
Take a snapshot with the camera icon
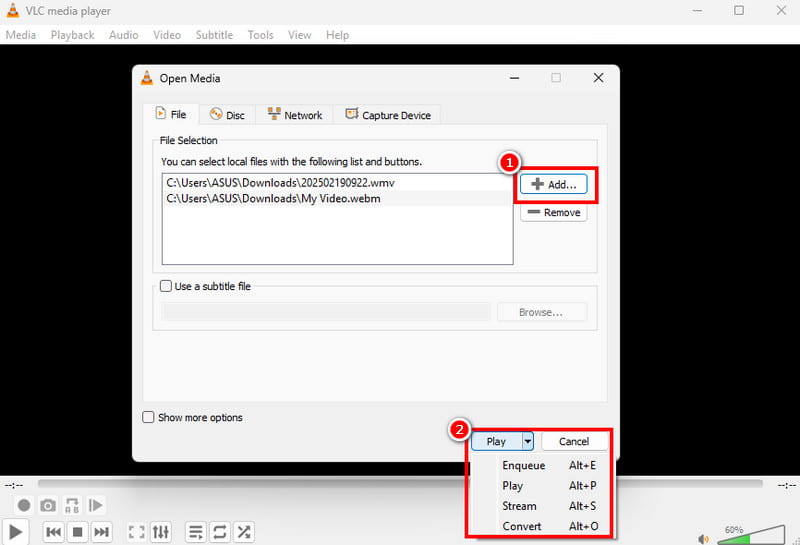[48, 505]
